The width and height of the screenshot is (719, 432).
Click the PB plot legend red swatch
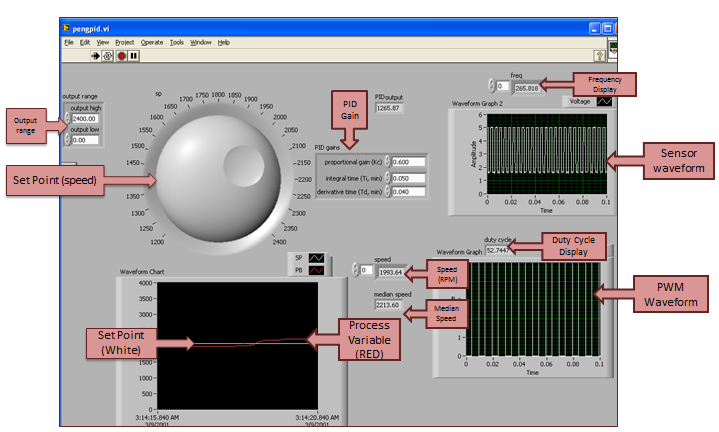click(316, 271)
